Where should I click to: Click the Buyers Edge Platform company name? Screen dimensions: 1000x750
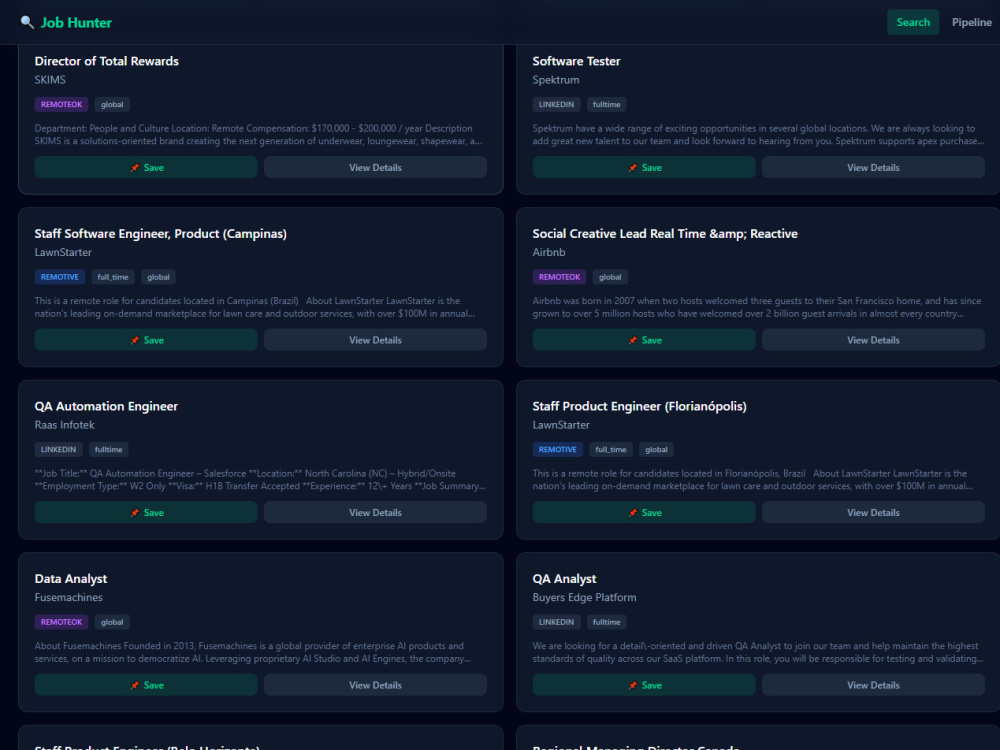tap(584, 598)
